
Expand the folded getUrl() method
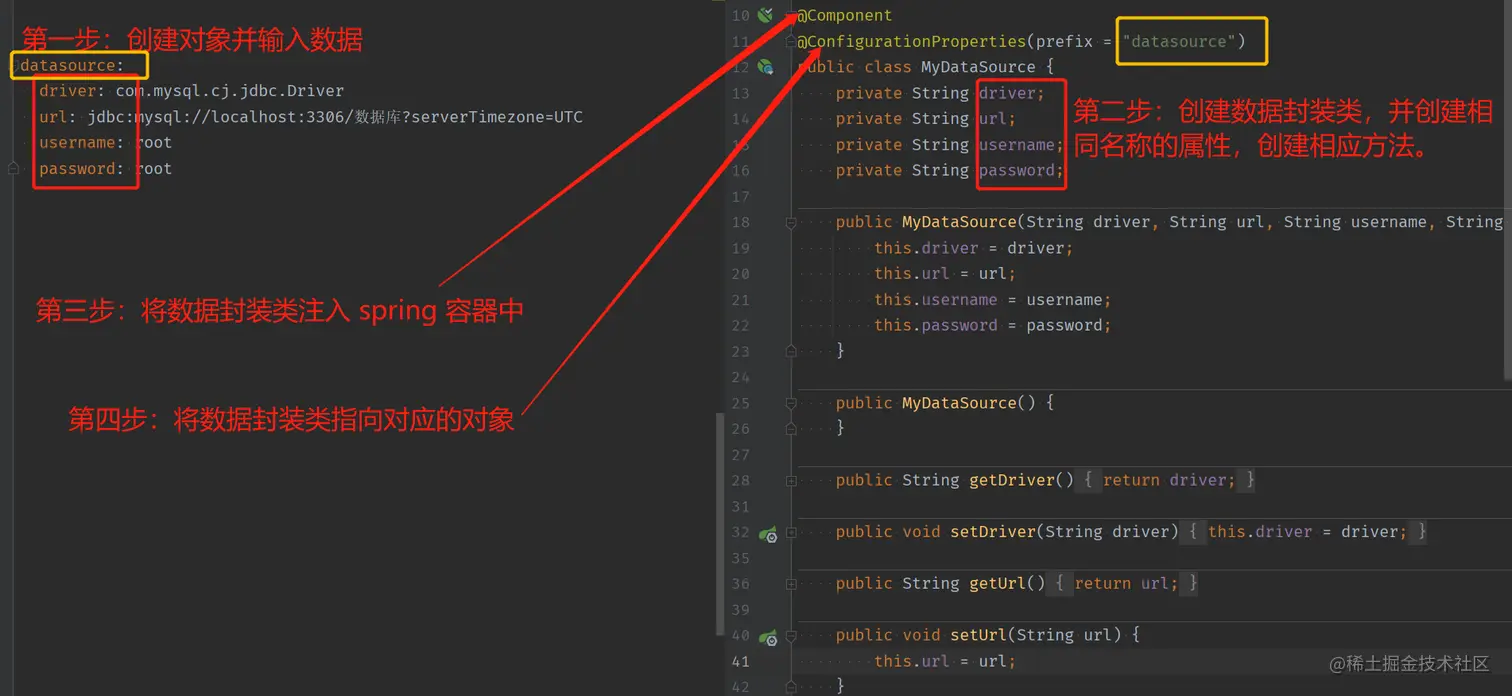791,584
